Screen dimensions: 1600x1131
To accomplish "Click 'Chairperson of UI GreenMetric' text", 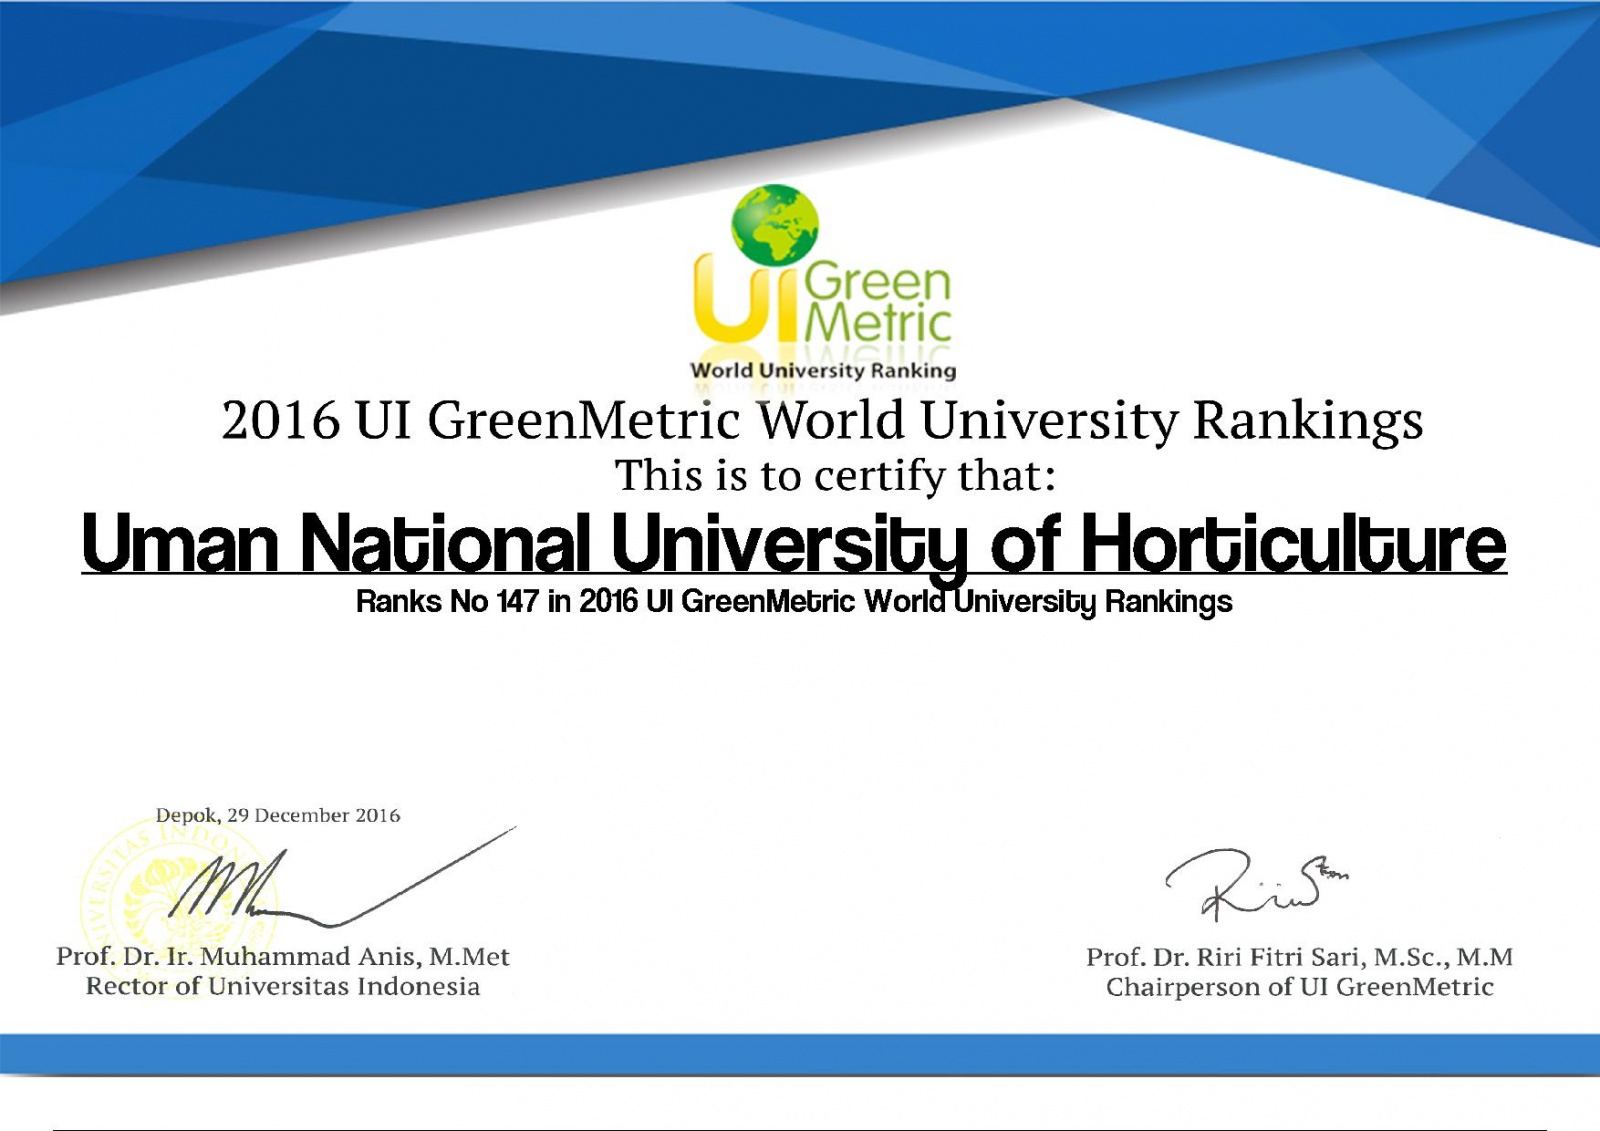I will 1299,988.
